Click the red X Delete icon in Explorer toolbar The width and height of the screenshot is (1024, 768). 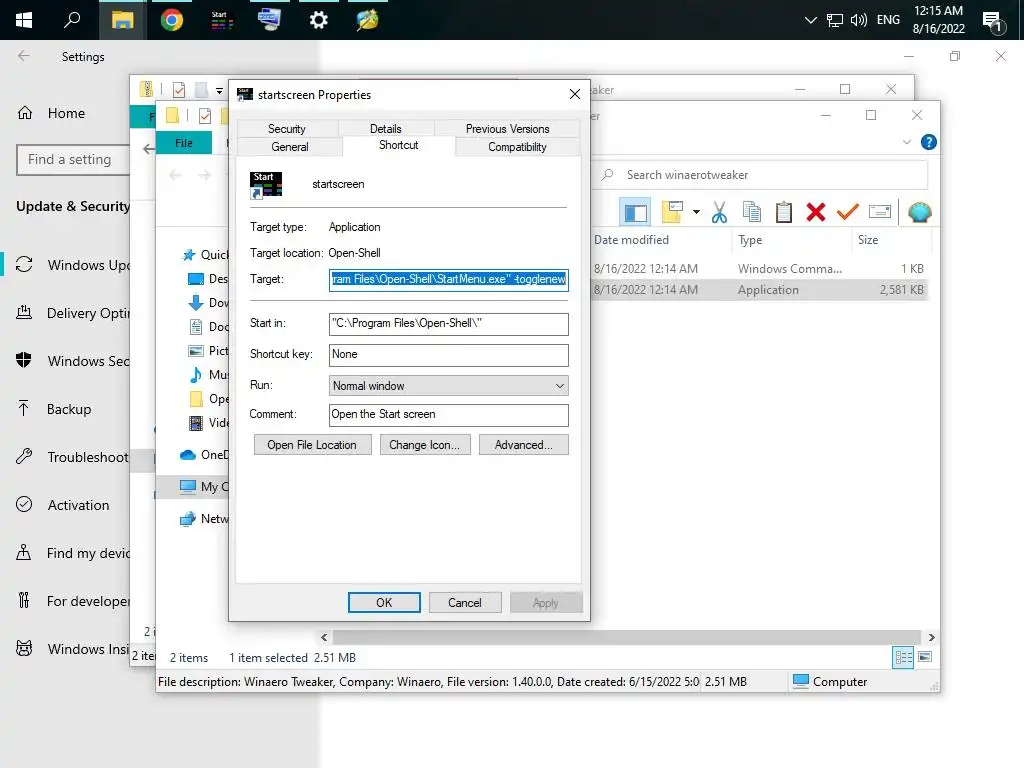coord(816,212)
